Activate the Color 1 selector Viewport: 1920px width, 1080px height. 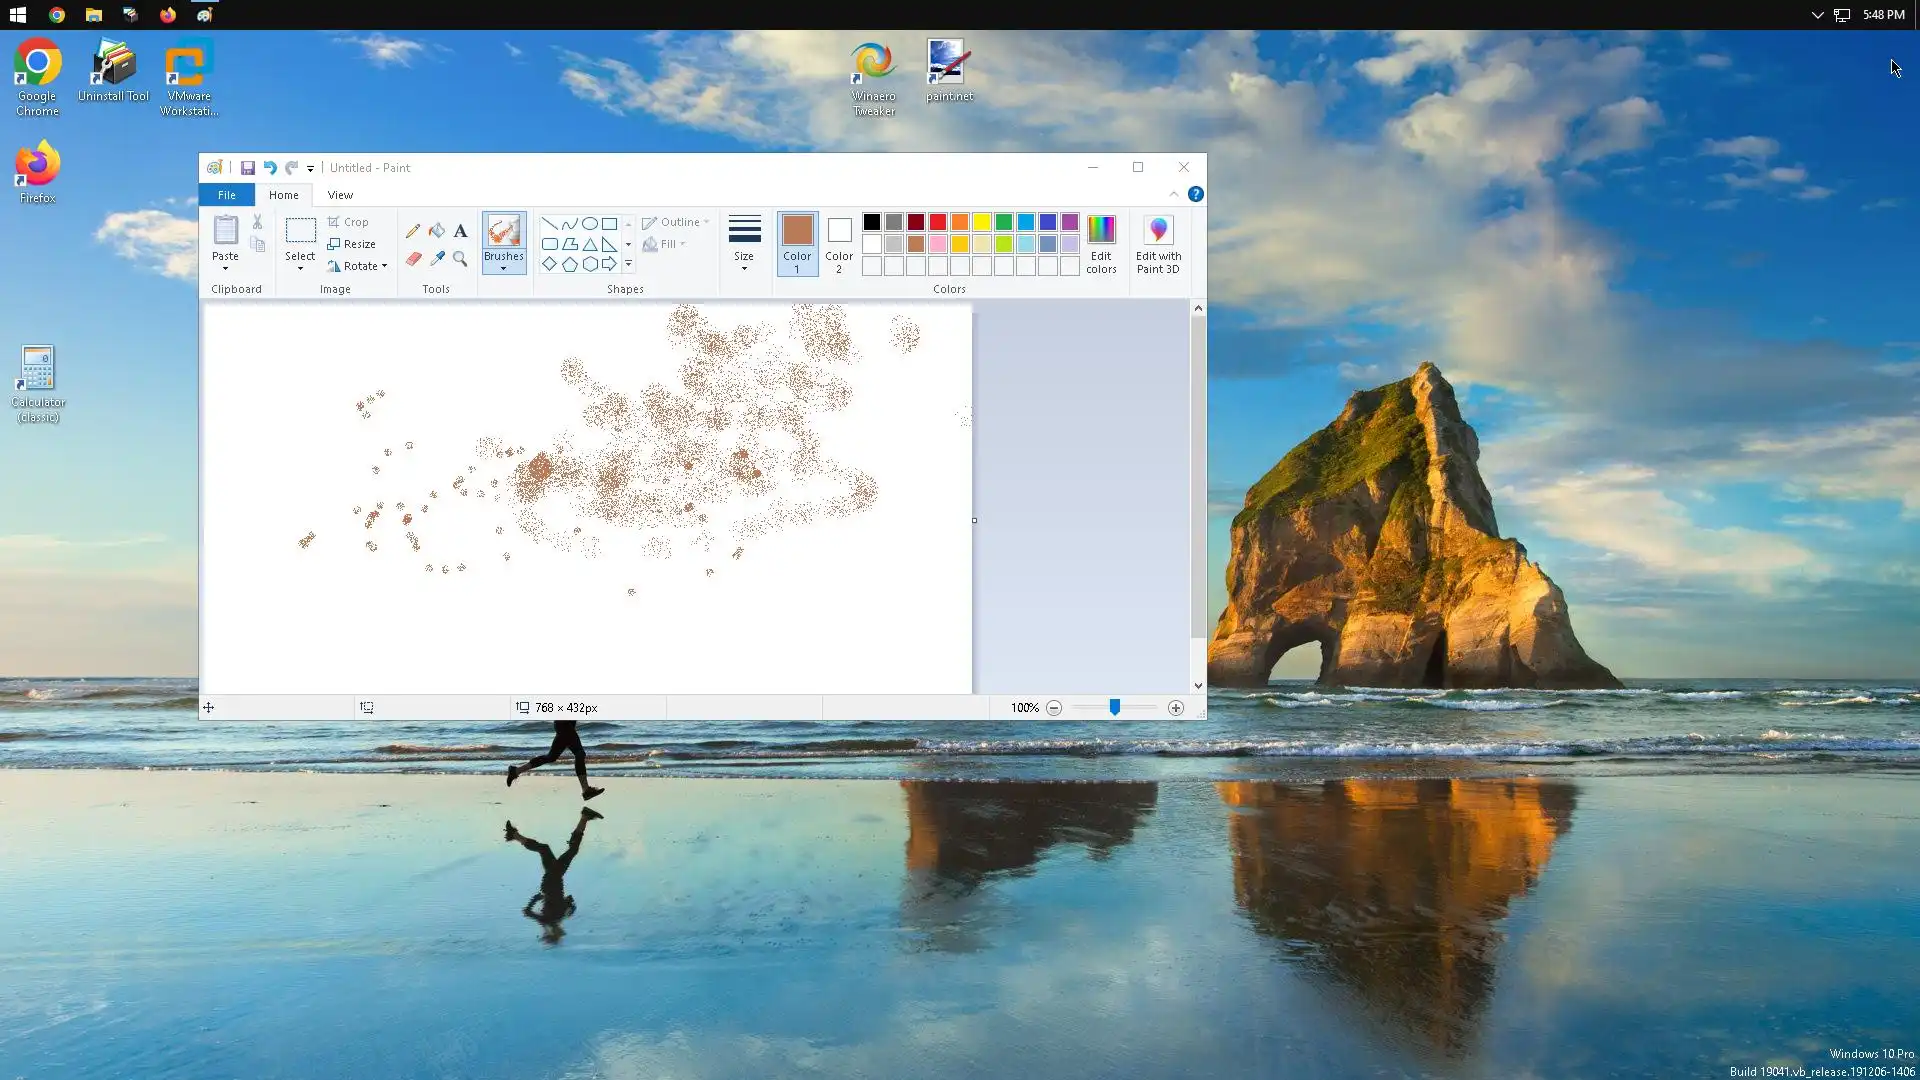coord(797,243)
